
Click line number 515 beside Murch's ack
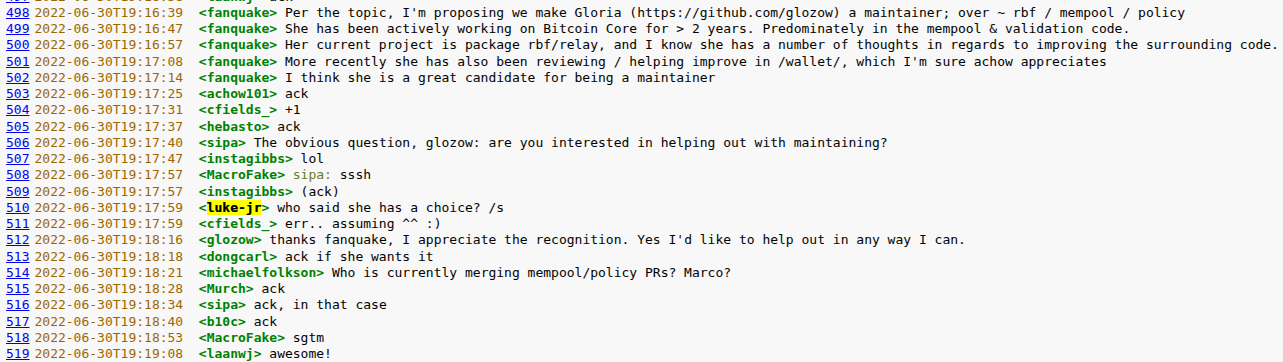click(18, 288)
